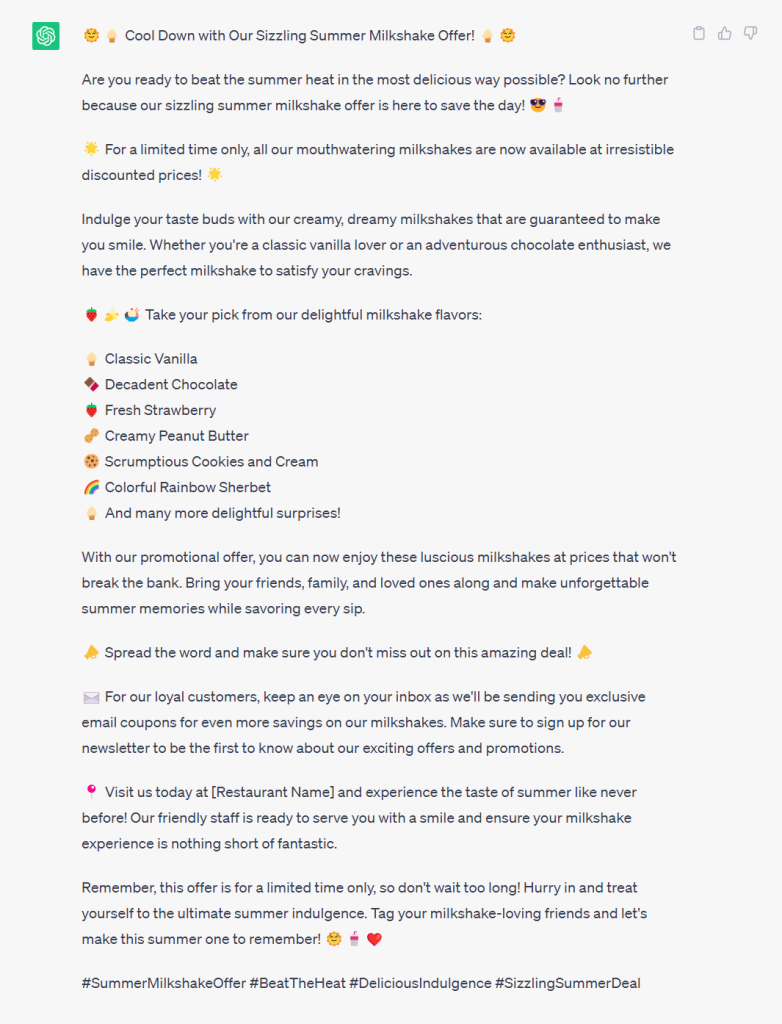
Task: Click the #SummerMilkshakeOffer hashtag
Action: pos(163,983)
